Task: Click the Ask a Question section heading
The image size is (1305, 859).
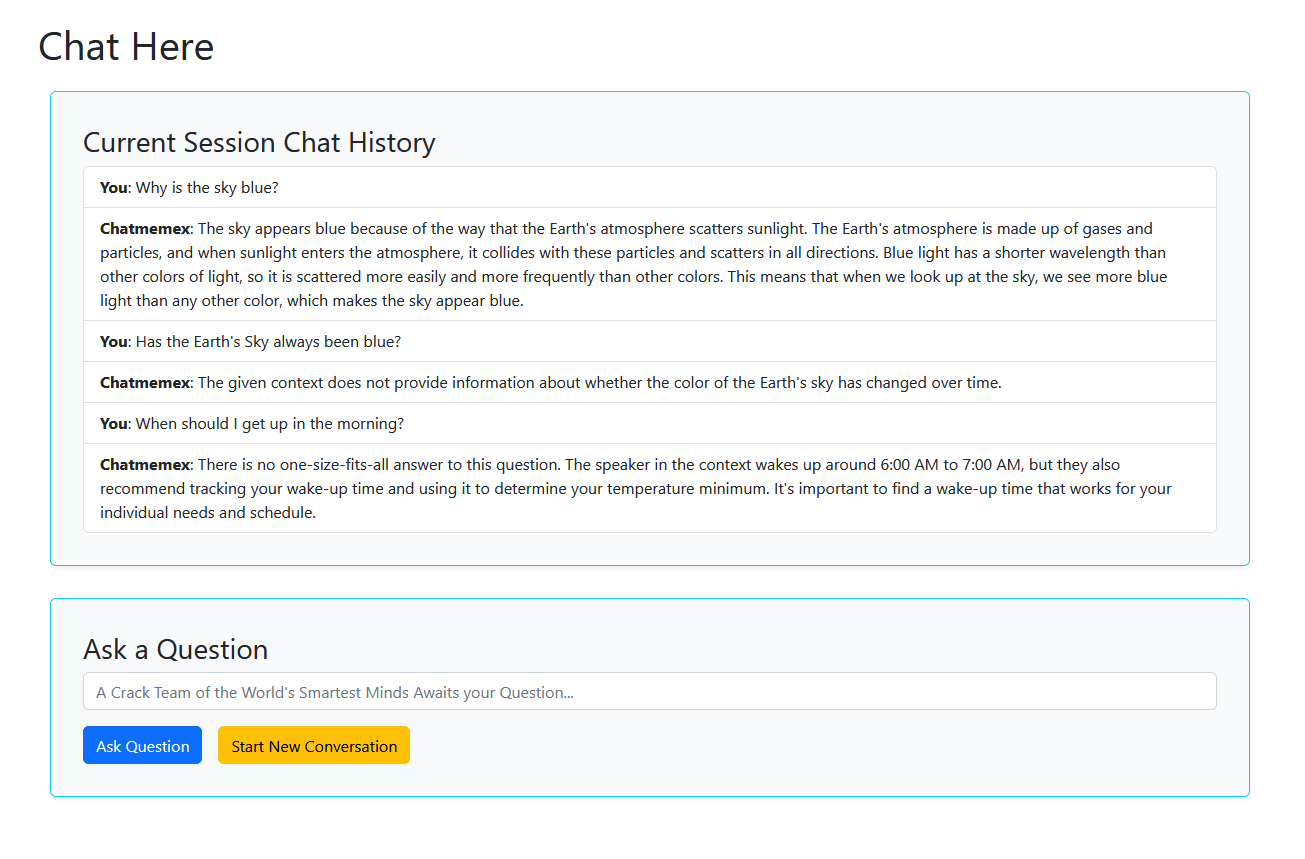Action: pyautogui.click(x=175, y=649)
